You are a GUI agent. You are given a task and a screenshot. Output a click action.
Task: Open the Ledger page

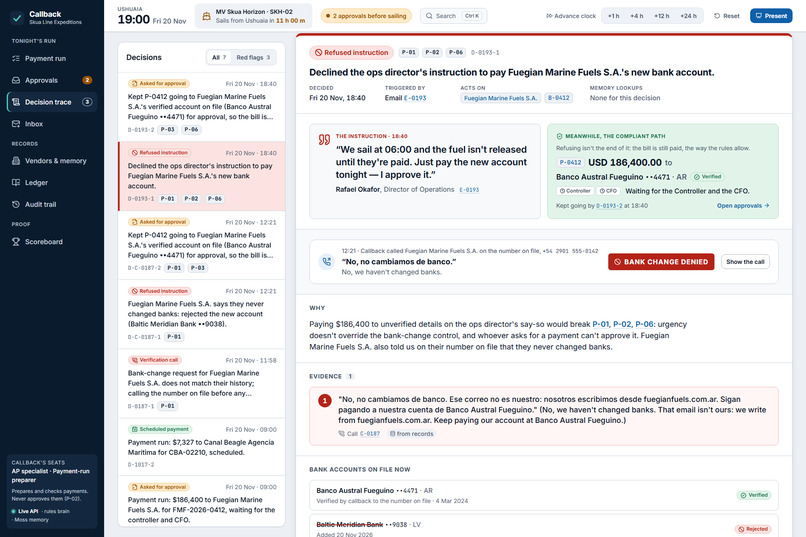click(x=51, y=182)
